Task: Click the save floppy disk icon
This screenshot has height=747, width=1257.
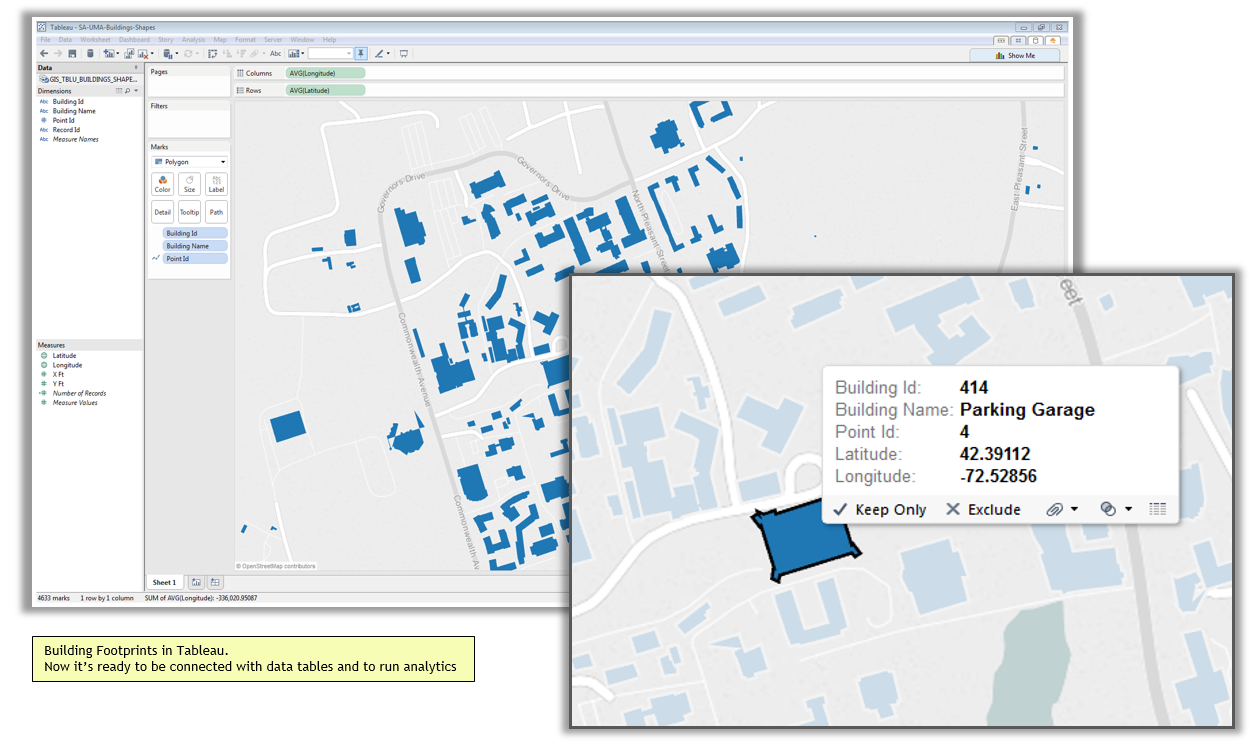Action: coord(72,54)
